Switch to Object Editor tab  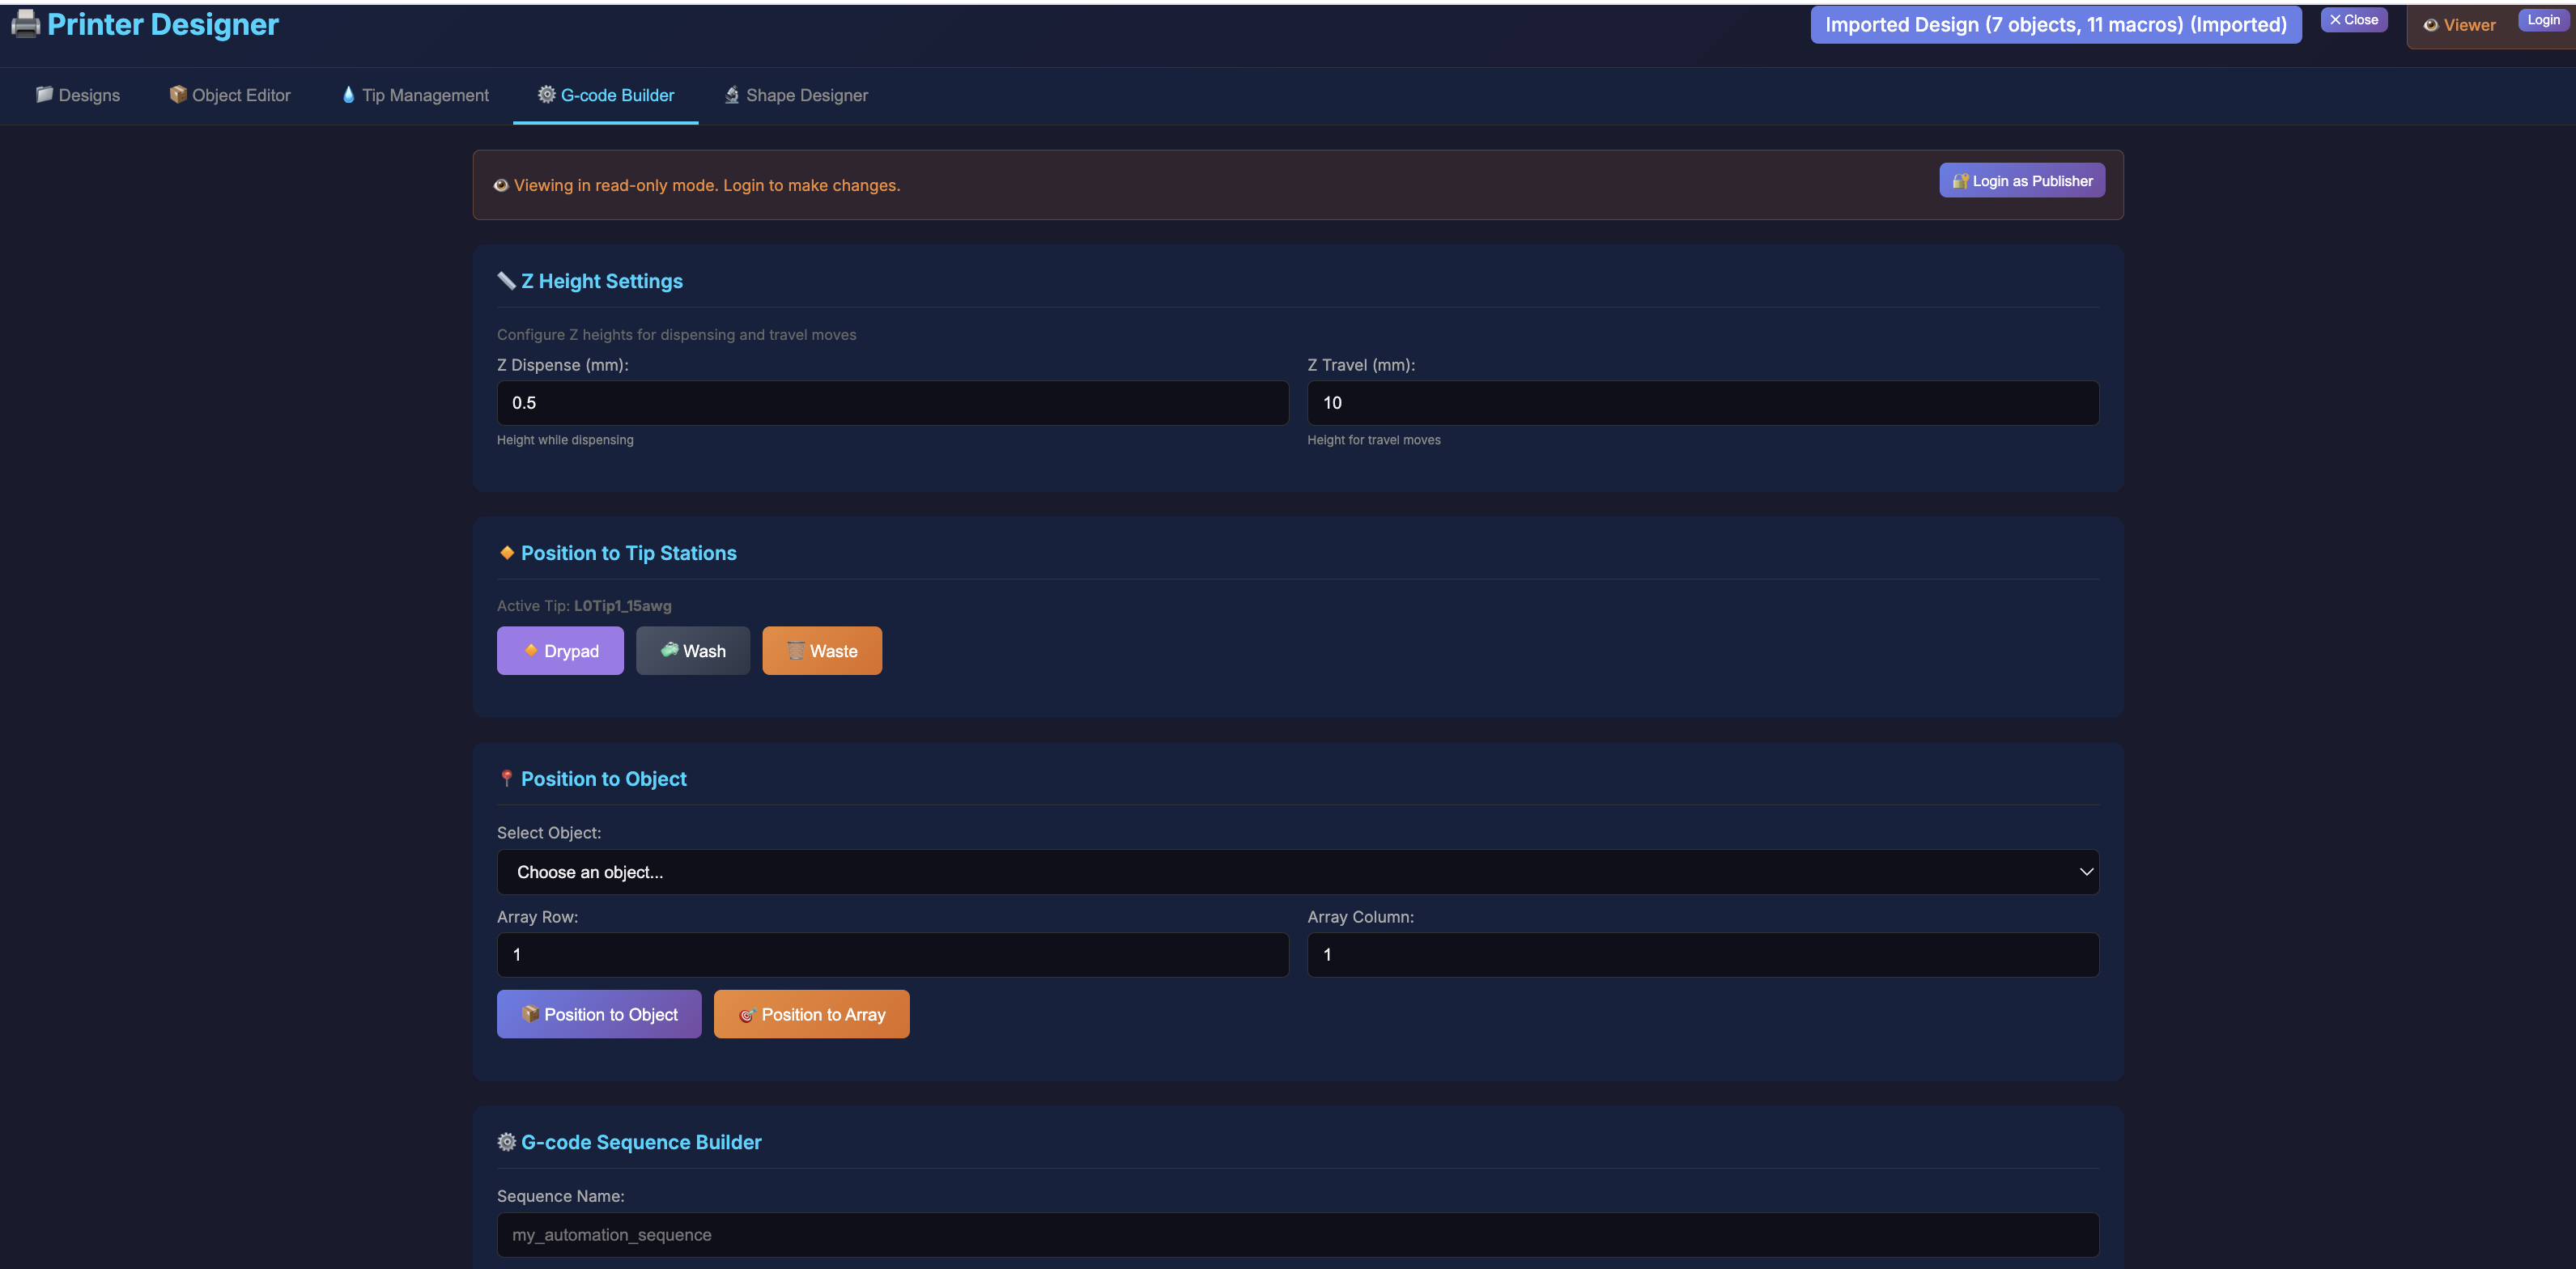[x=229, y=95]
